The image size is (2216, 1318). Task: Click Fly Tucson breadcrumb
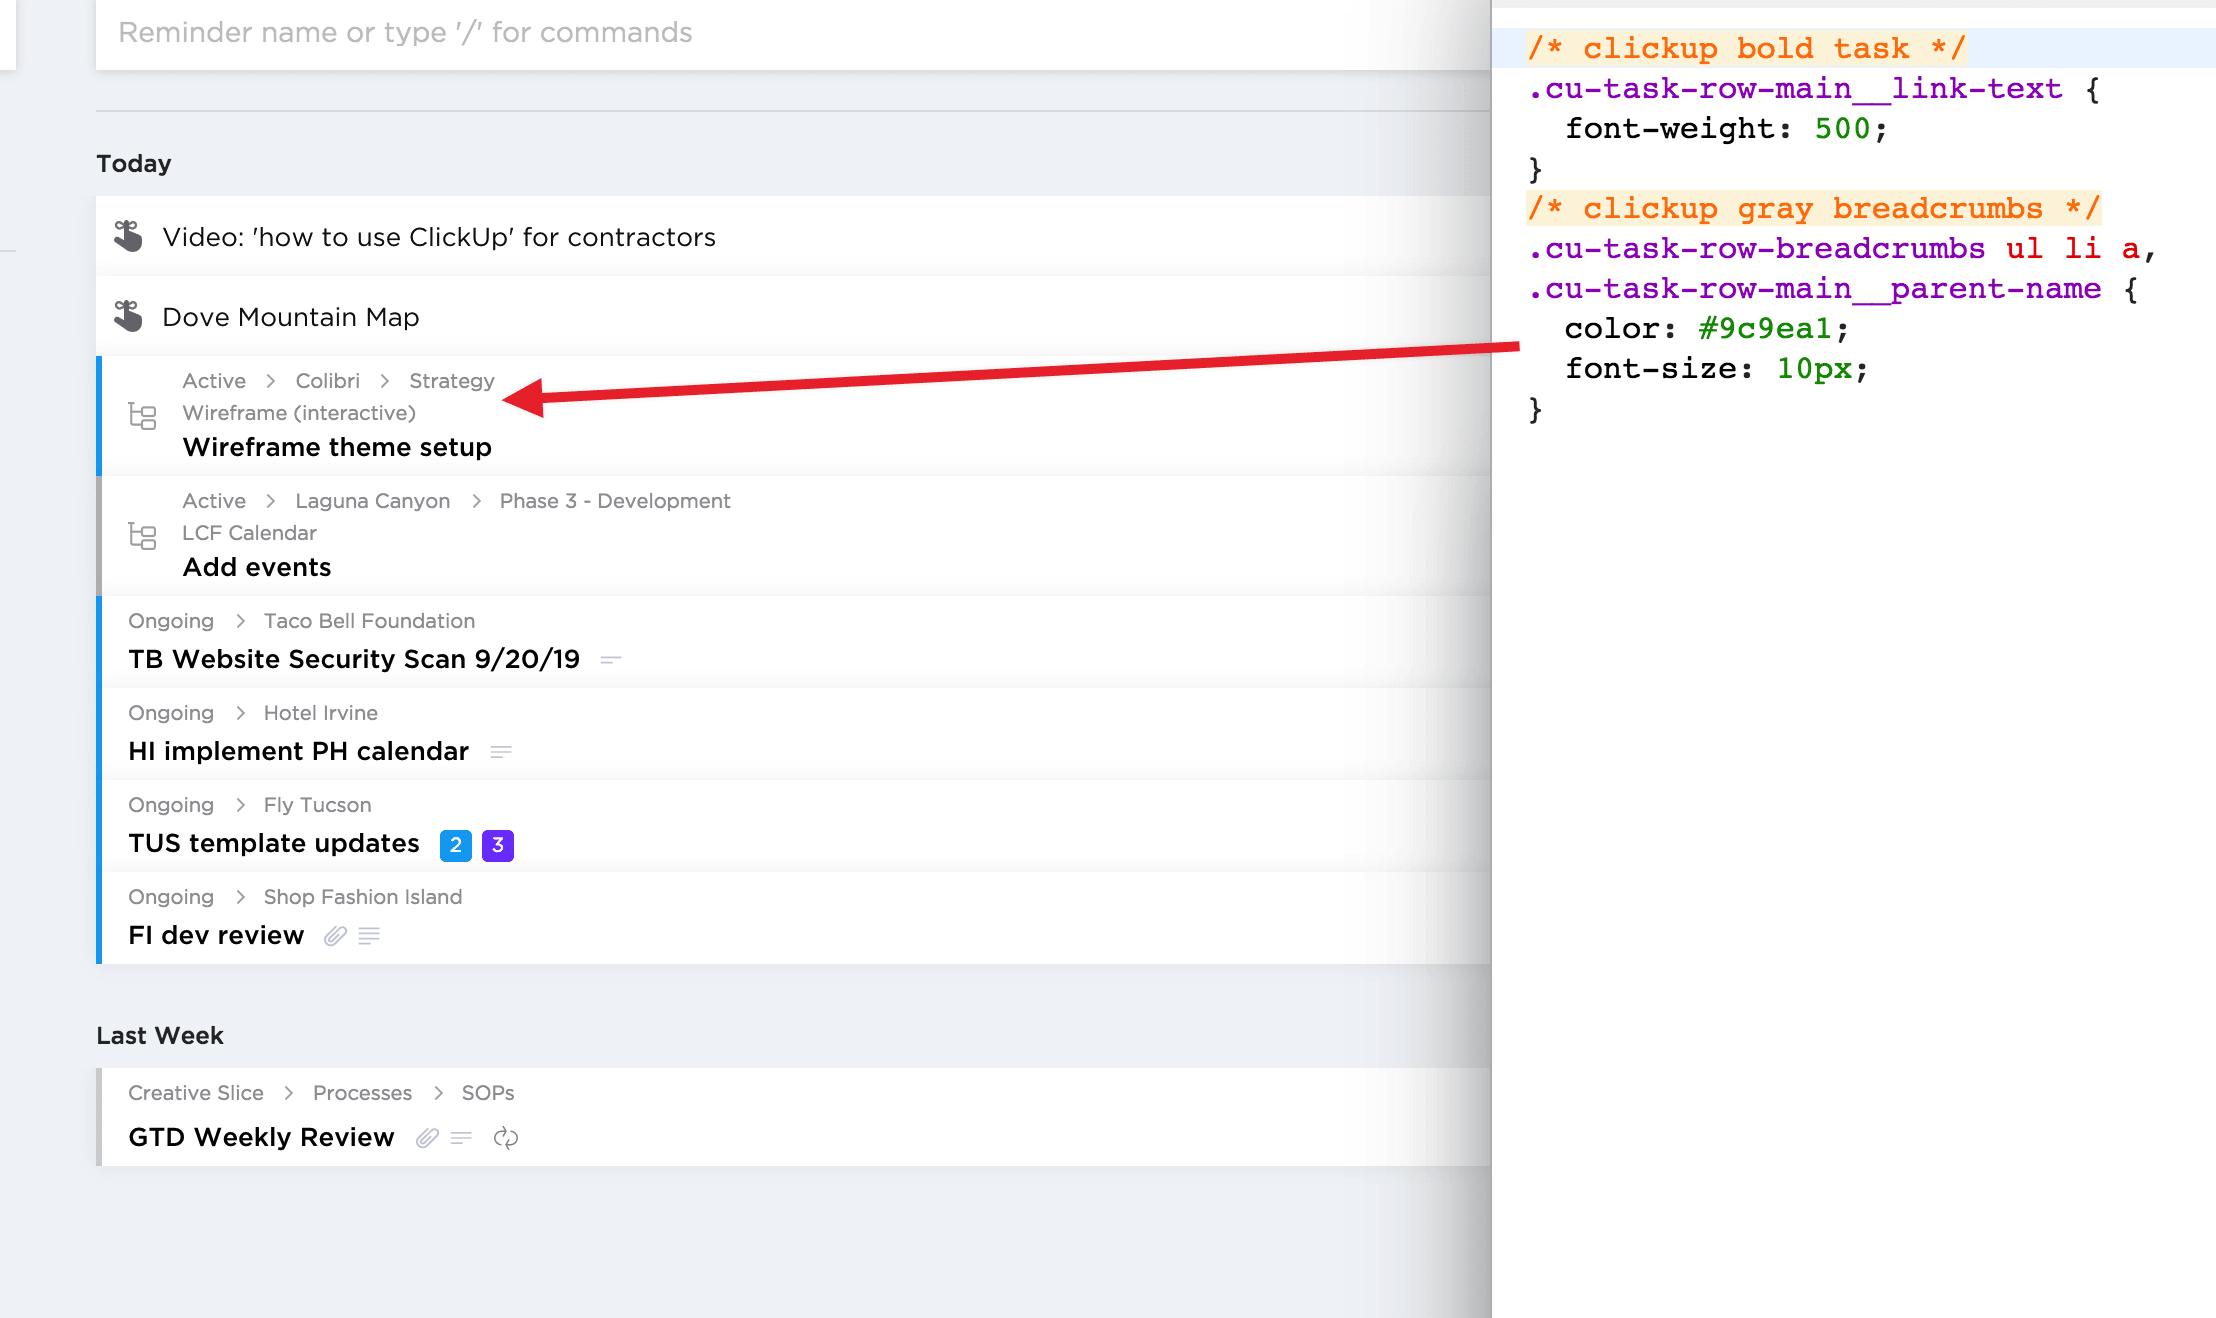pyautogui.click(x=317, y=805)
